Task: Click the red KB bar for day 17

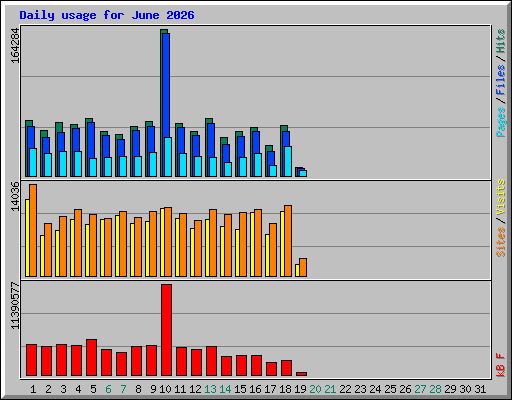Action: click(271, 369)
